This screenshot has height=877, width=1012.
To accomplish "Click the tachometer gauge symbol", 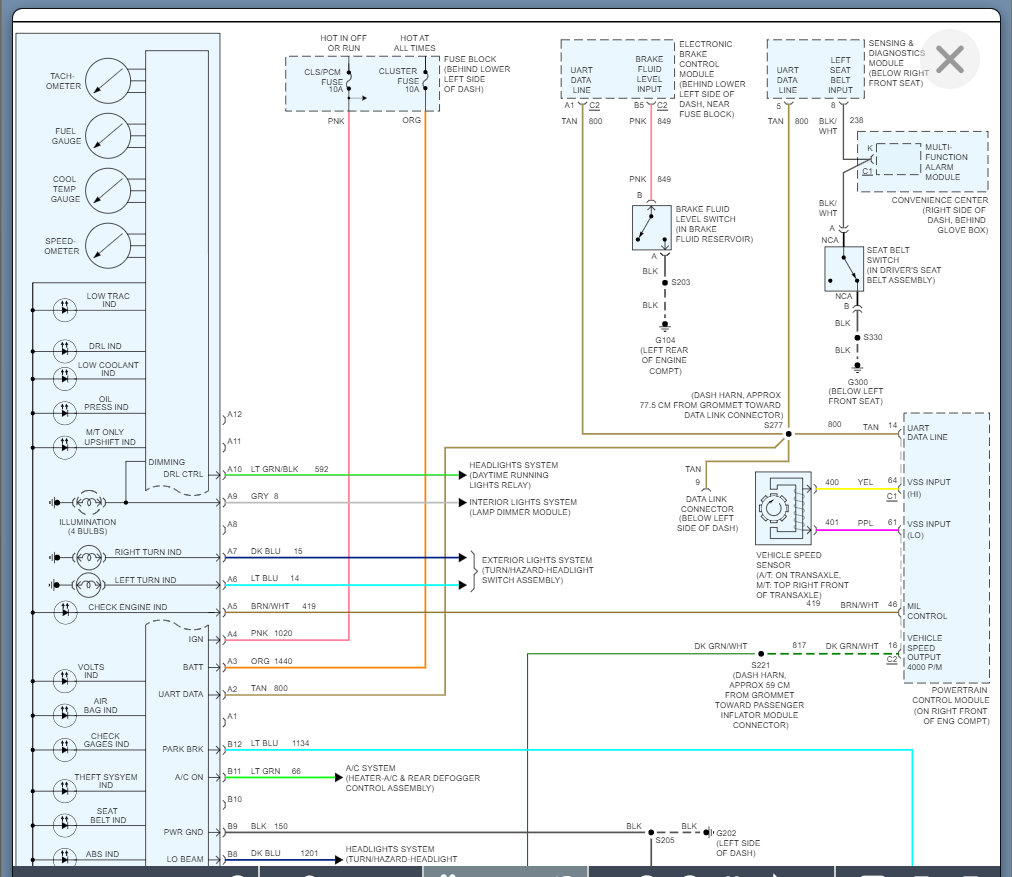I will point(110,82).
